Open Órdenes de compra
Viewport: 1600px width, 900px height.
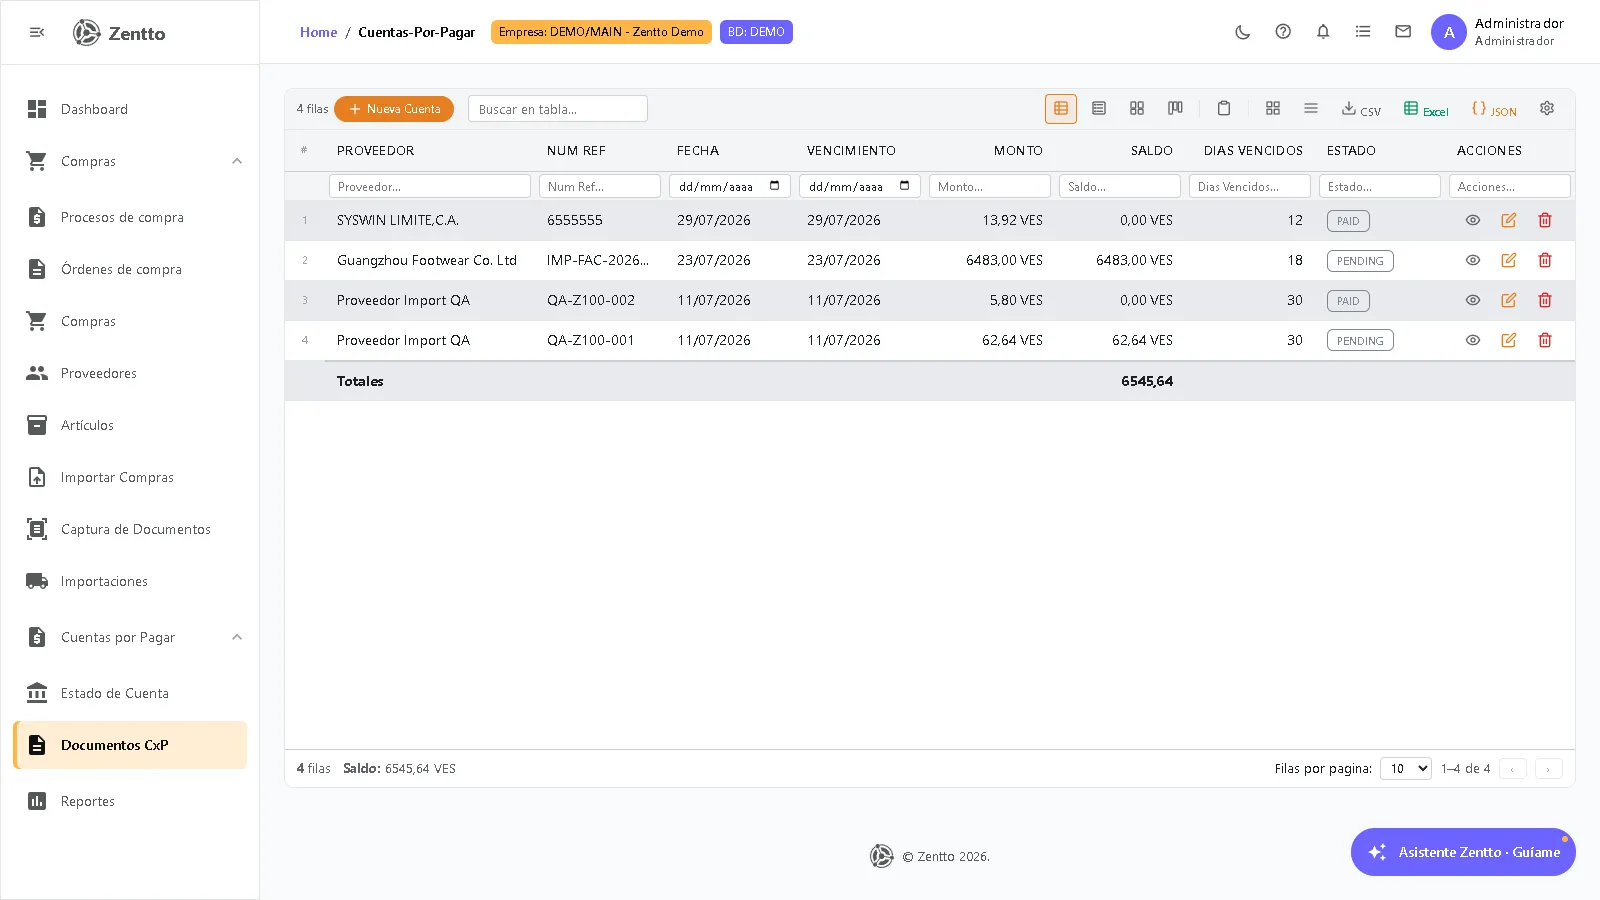130,269
